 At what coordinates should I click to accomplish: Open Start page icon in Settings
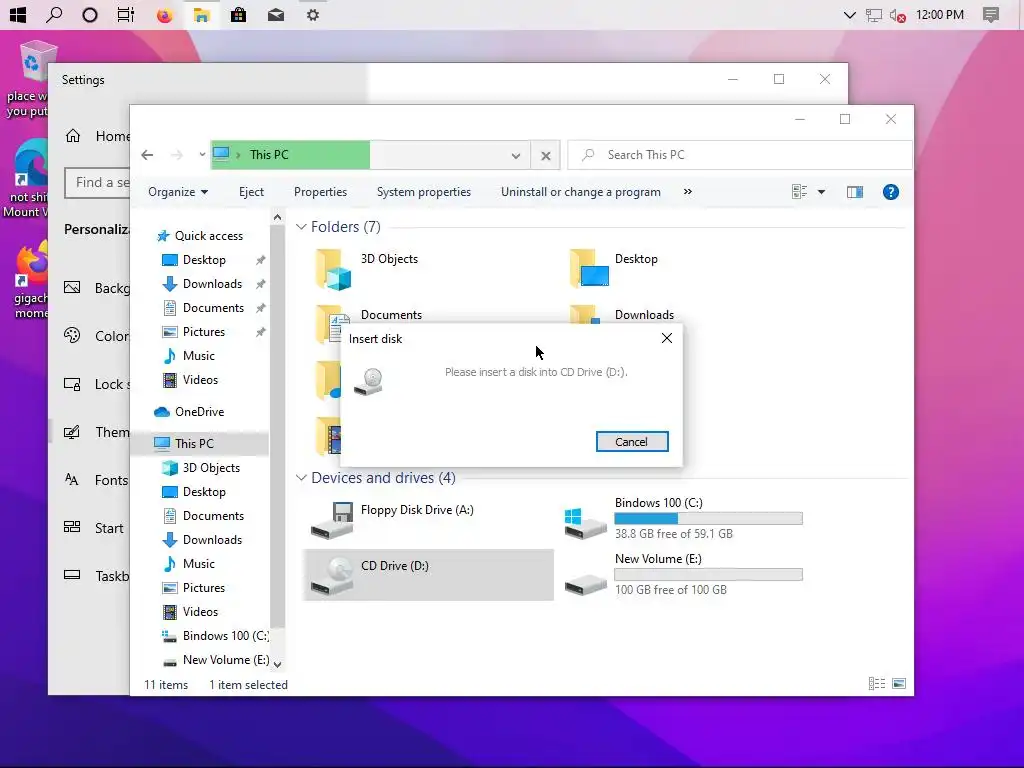72,528
